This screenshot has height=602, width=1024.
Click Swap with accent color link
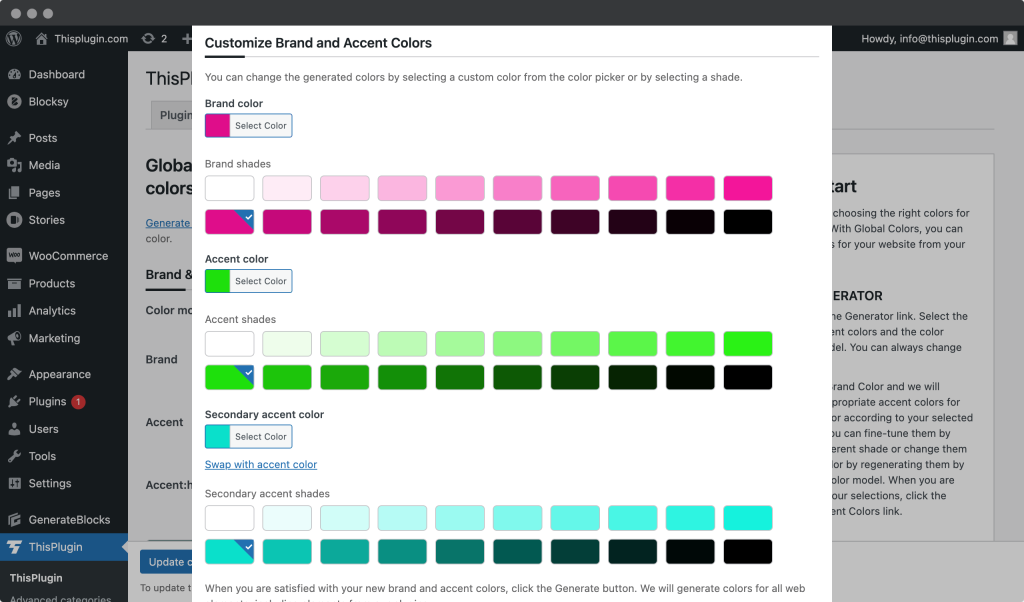pos(260,464)
